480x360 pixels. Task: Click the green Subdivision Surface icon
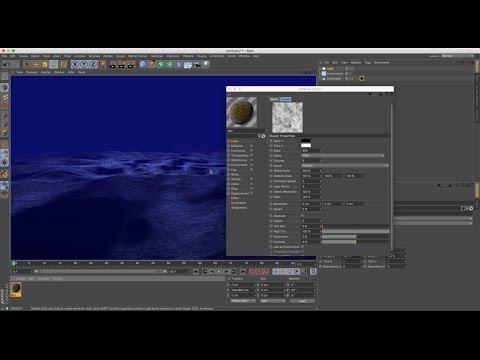[161, 64]
